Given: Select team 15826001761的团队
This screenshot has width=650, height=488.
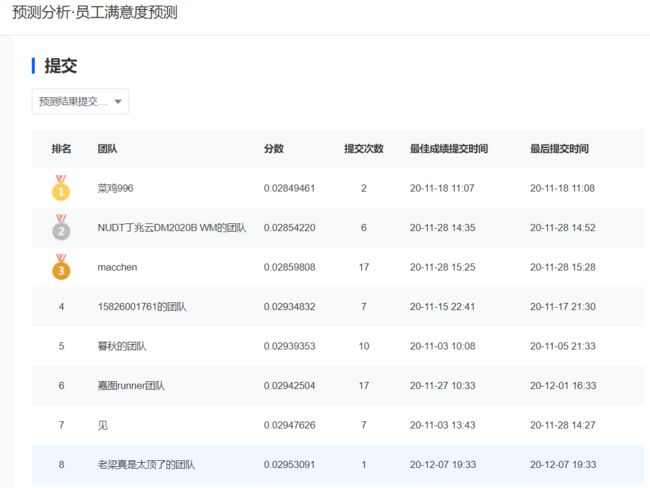Looking at the screenshot, I should pos(142,307).
